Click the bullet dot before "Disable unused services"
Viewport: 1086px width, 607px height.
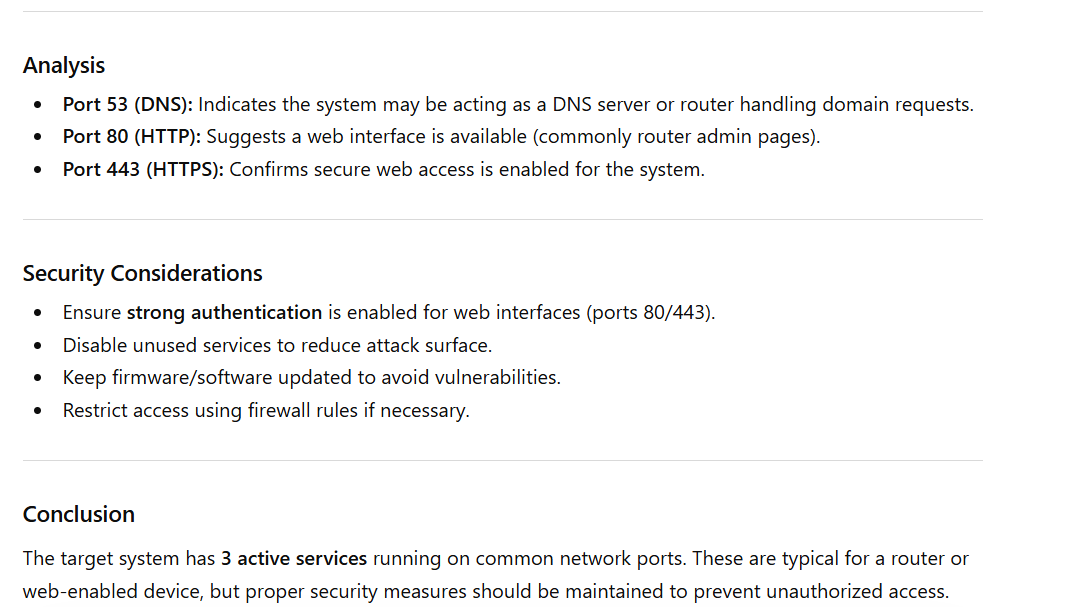click(x=38, y=346)
